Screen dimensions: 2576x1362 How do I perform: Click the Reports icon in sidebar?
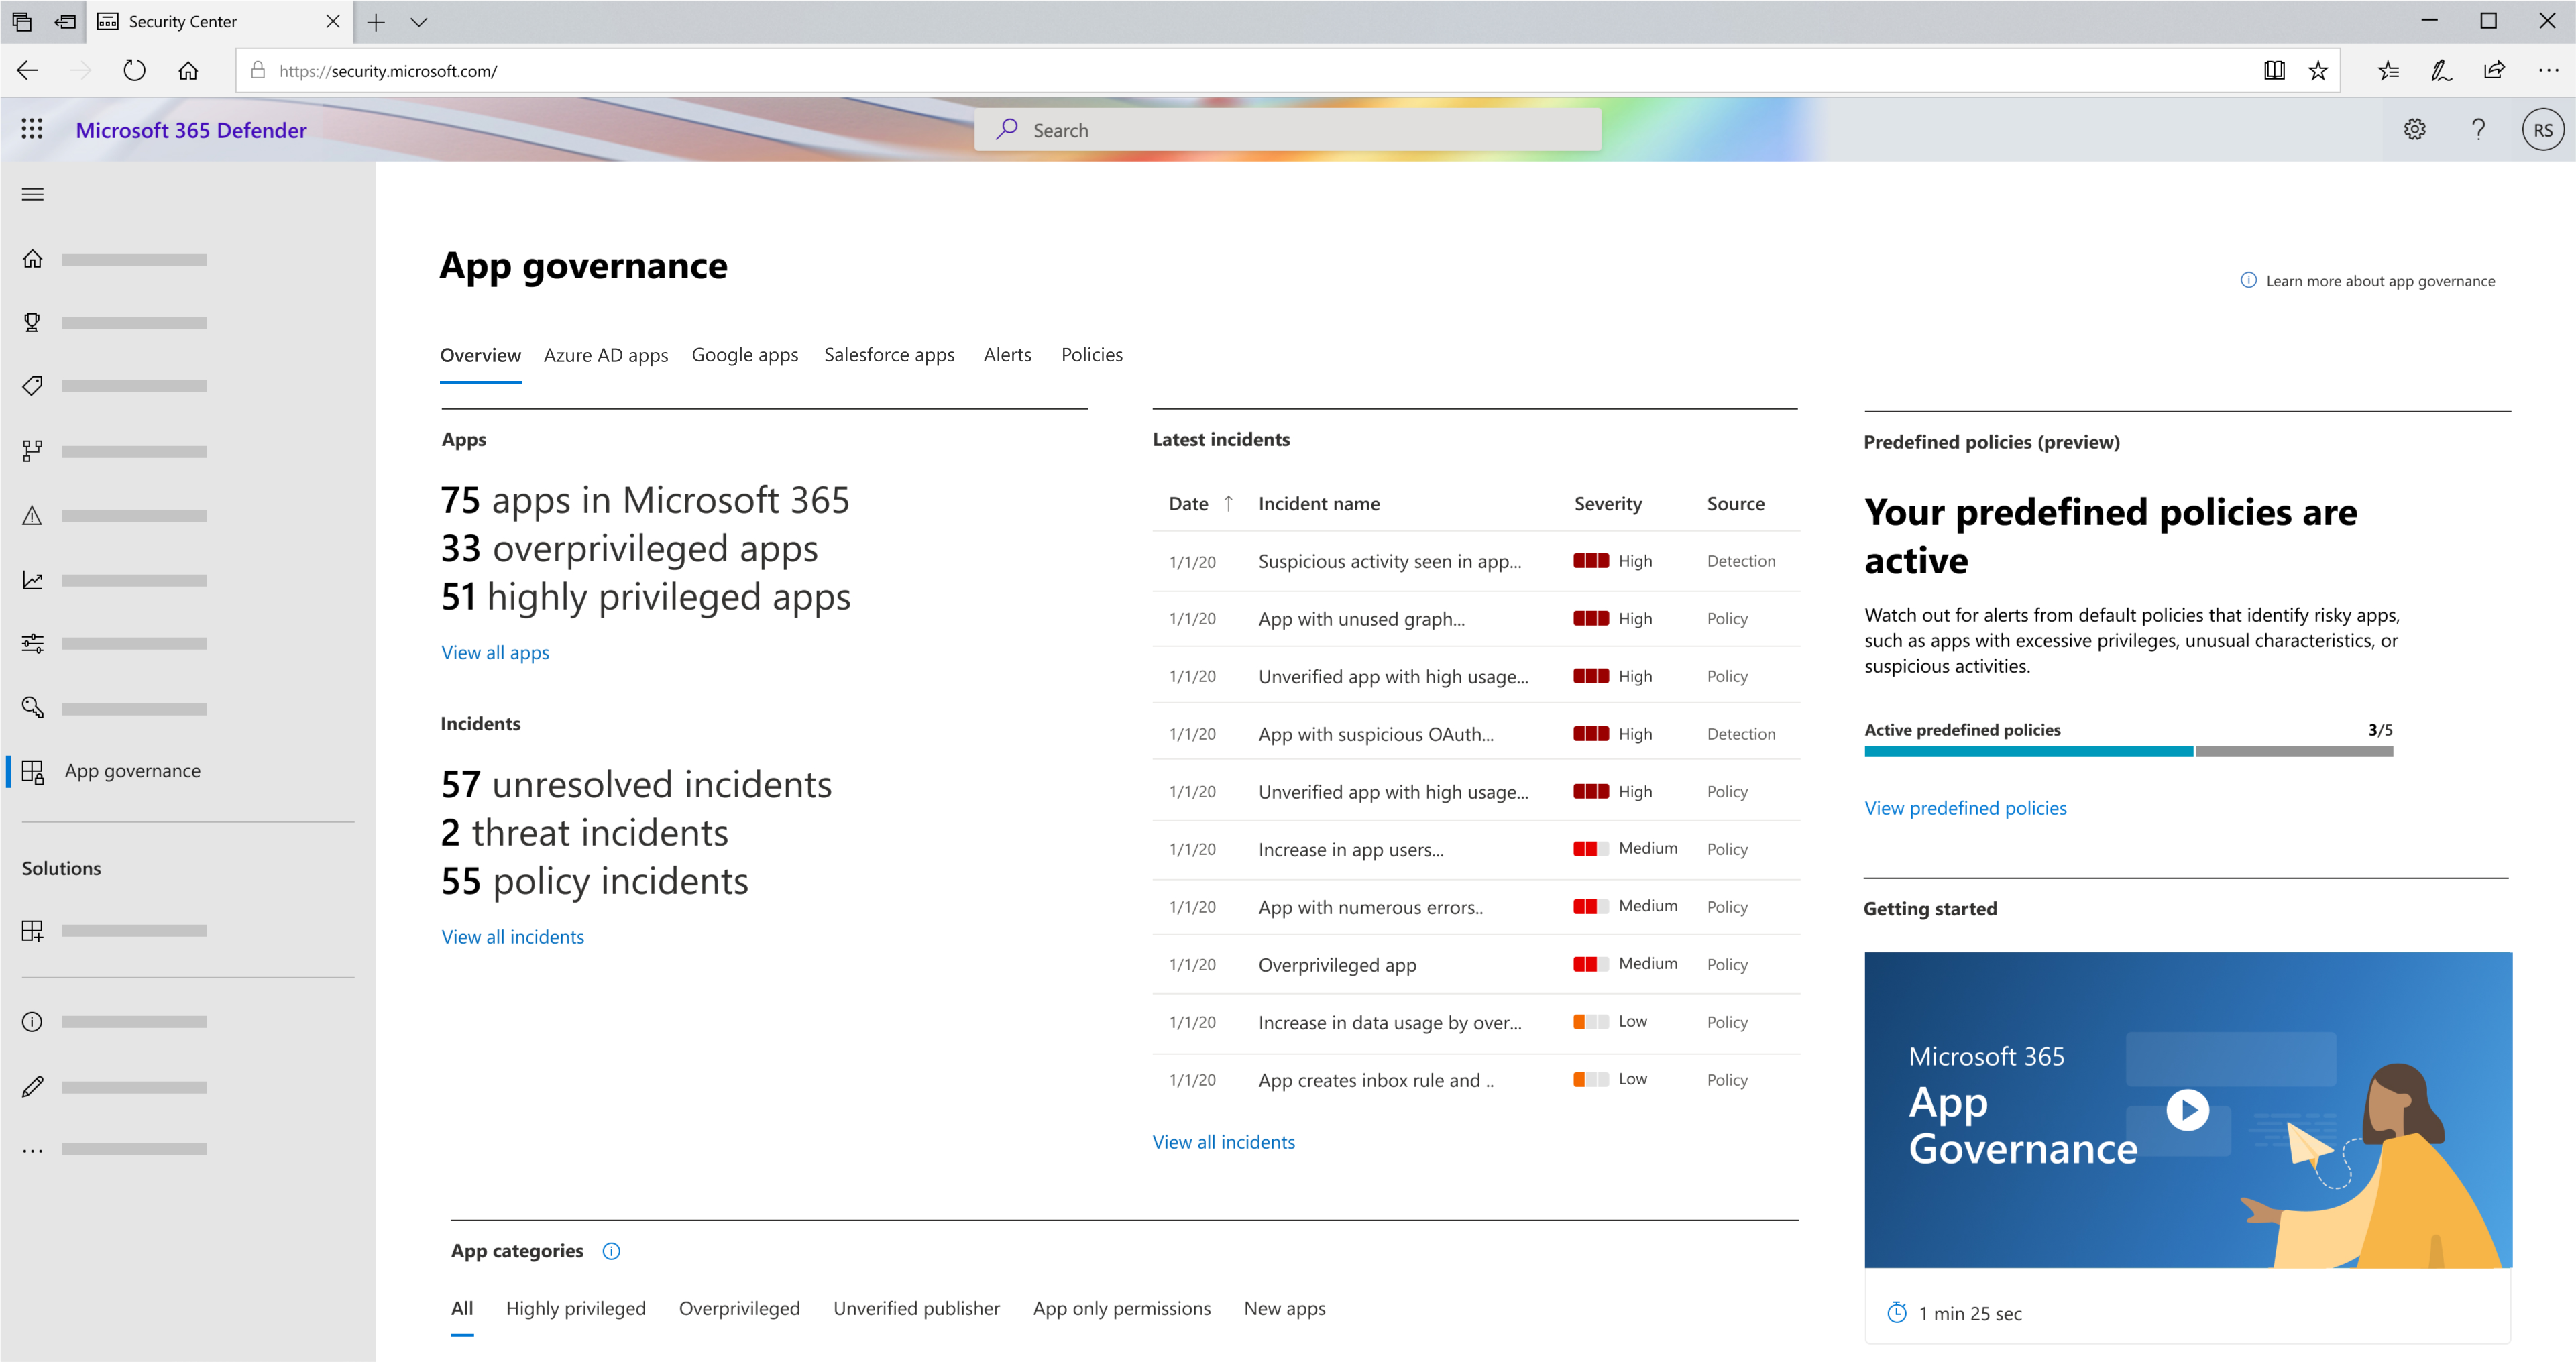tap(32, 578)
